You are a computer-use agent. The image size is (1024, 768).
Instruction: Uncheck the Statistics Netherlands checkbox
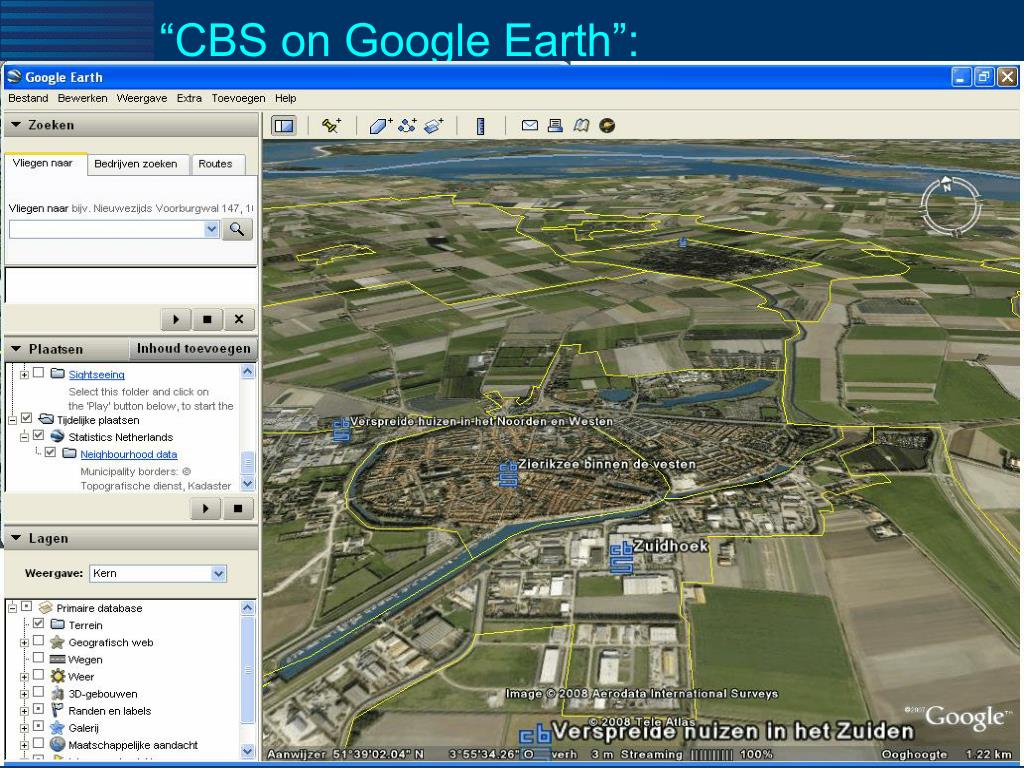39,436
